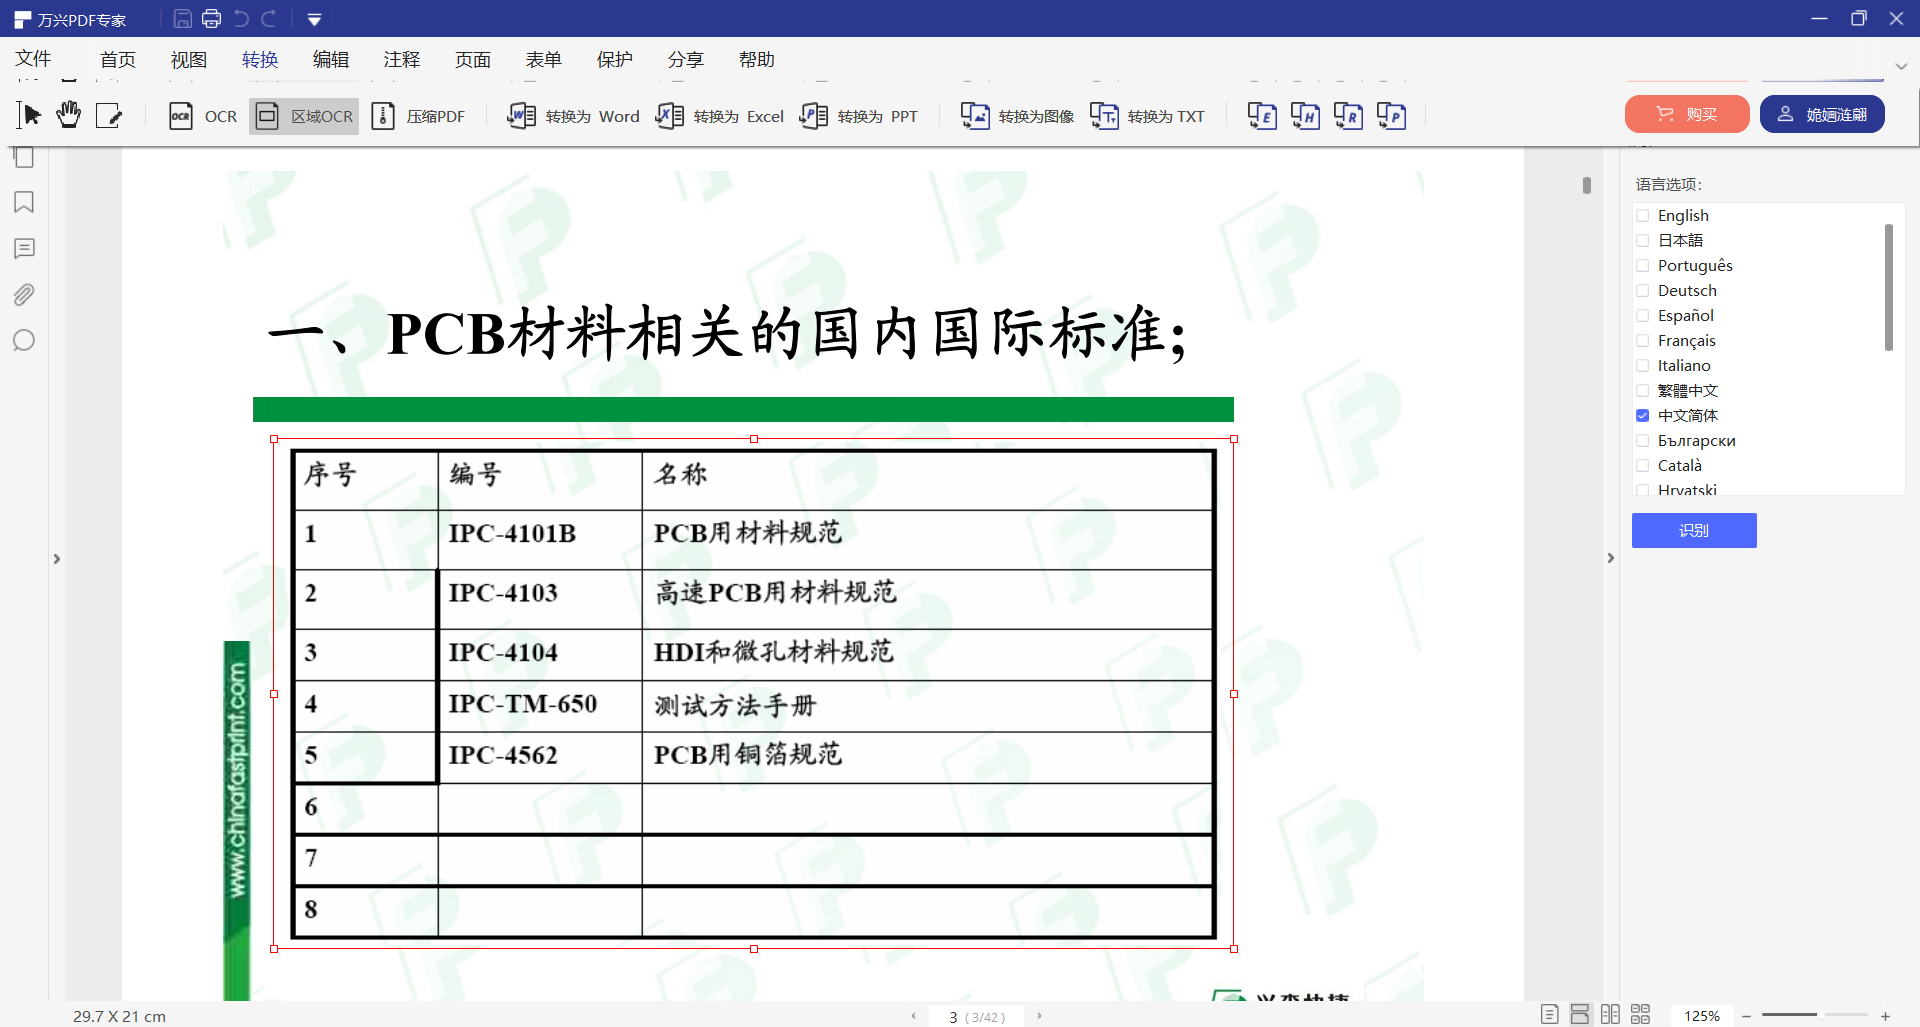The image size is (1920, 1027).
Task: Click the orange 购买 buy button
Action: click(x=1687, y=114)
